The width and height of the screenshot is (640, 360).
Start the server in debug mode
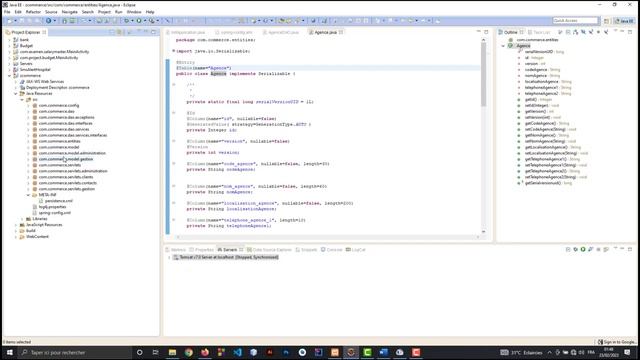tap(576, 249)
